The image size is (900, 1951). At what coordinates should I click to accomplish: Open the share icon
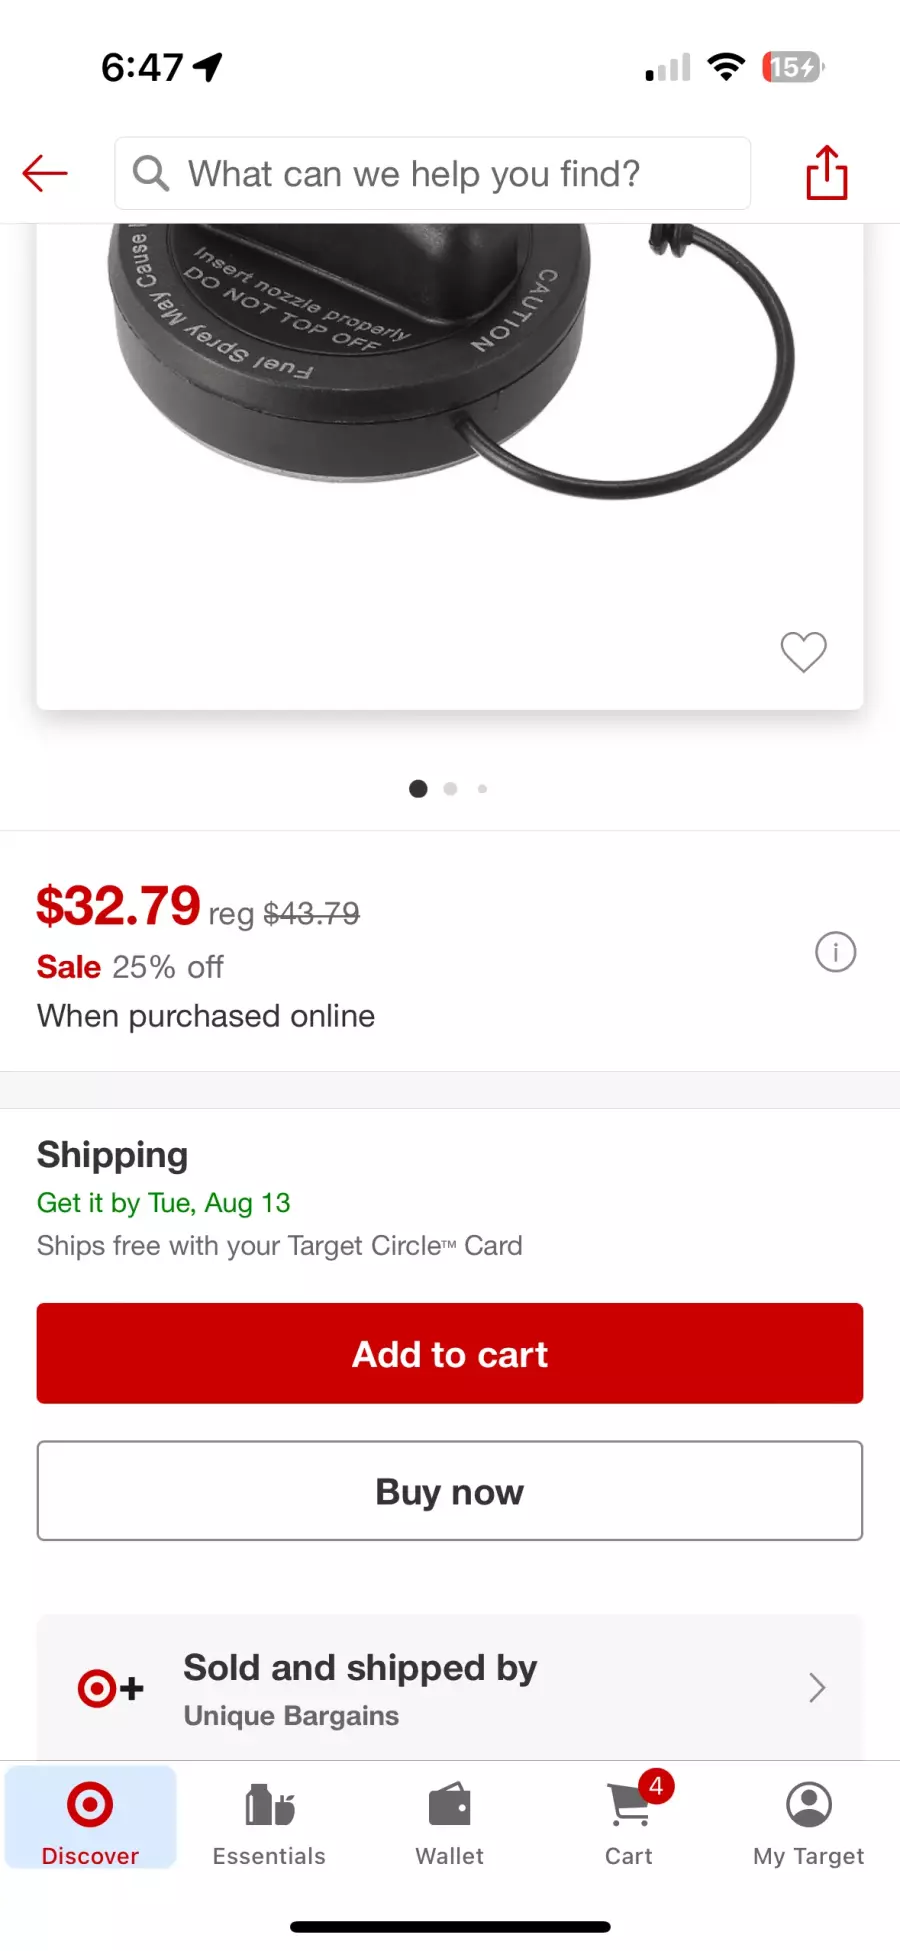tap(827, 173)
